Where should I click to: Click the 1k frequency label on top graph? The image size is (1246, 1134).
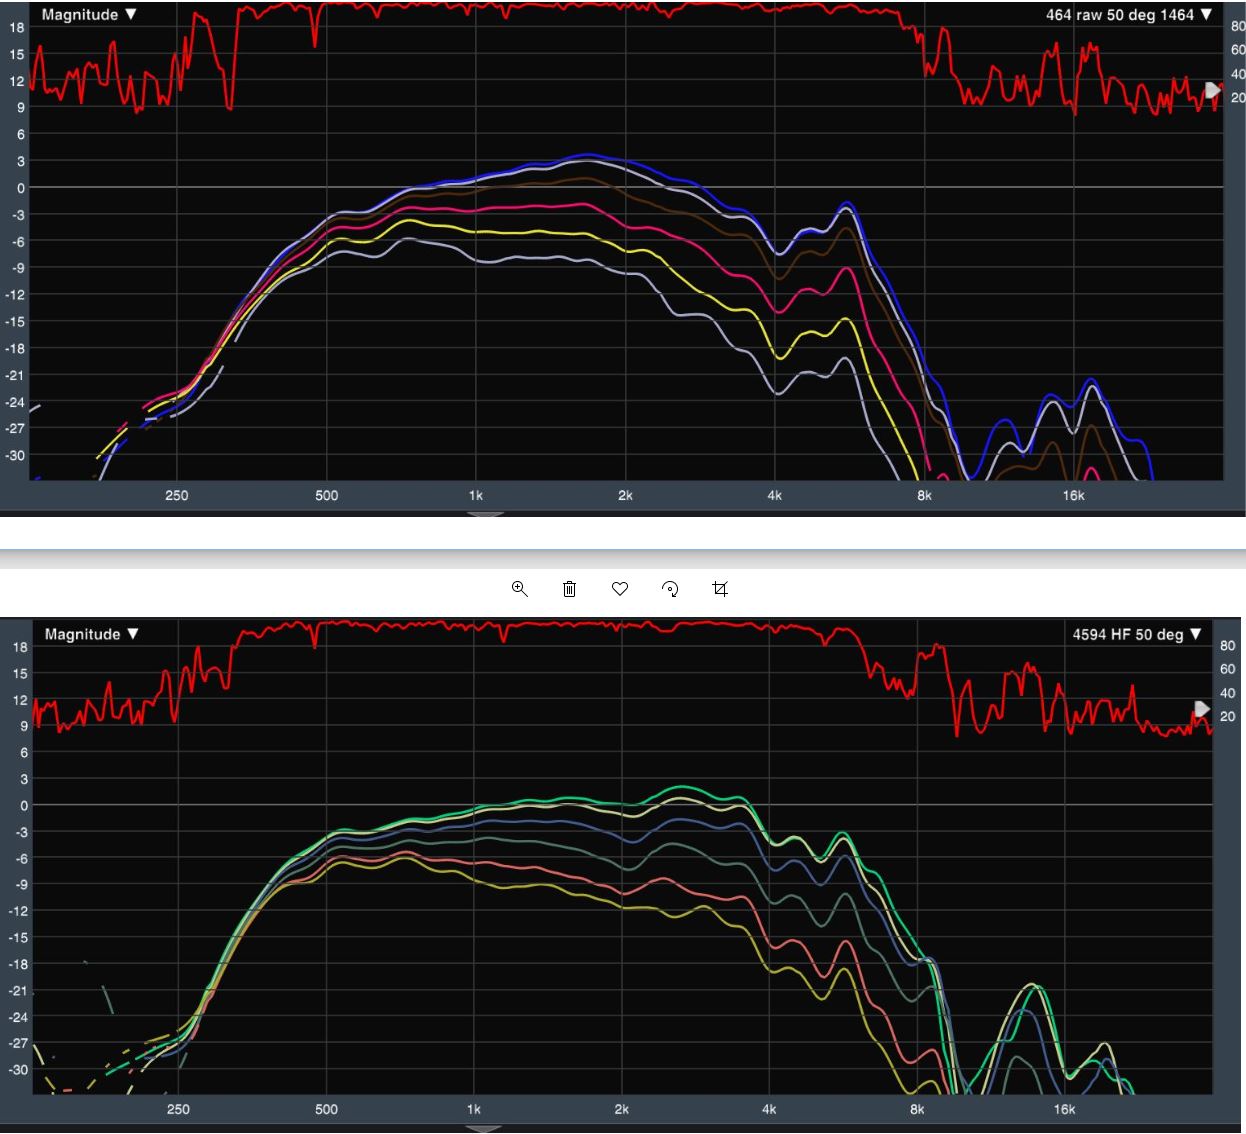(x=476, y=495)
